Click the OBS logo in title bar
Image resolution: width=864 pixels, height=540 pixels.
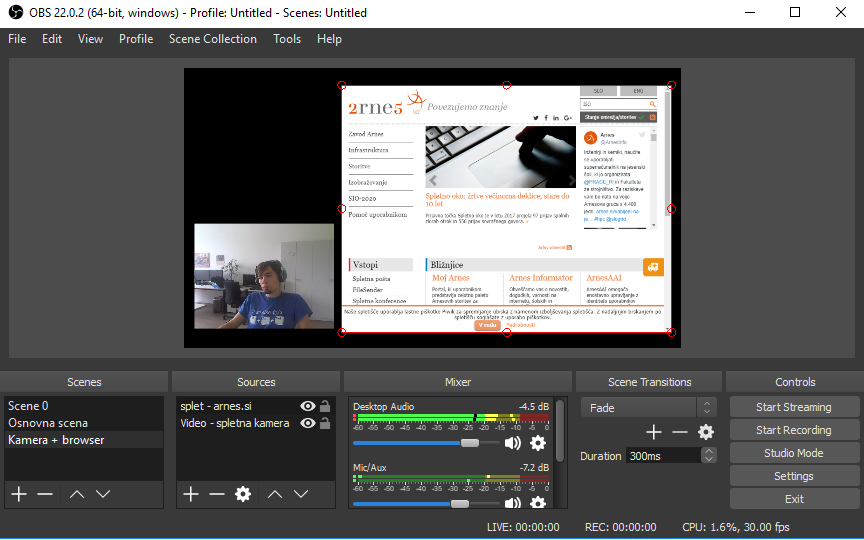click(x=15, y=12)
